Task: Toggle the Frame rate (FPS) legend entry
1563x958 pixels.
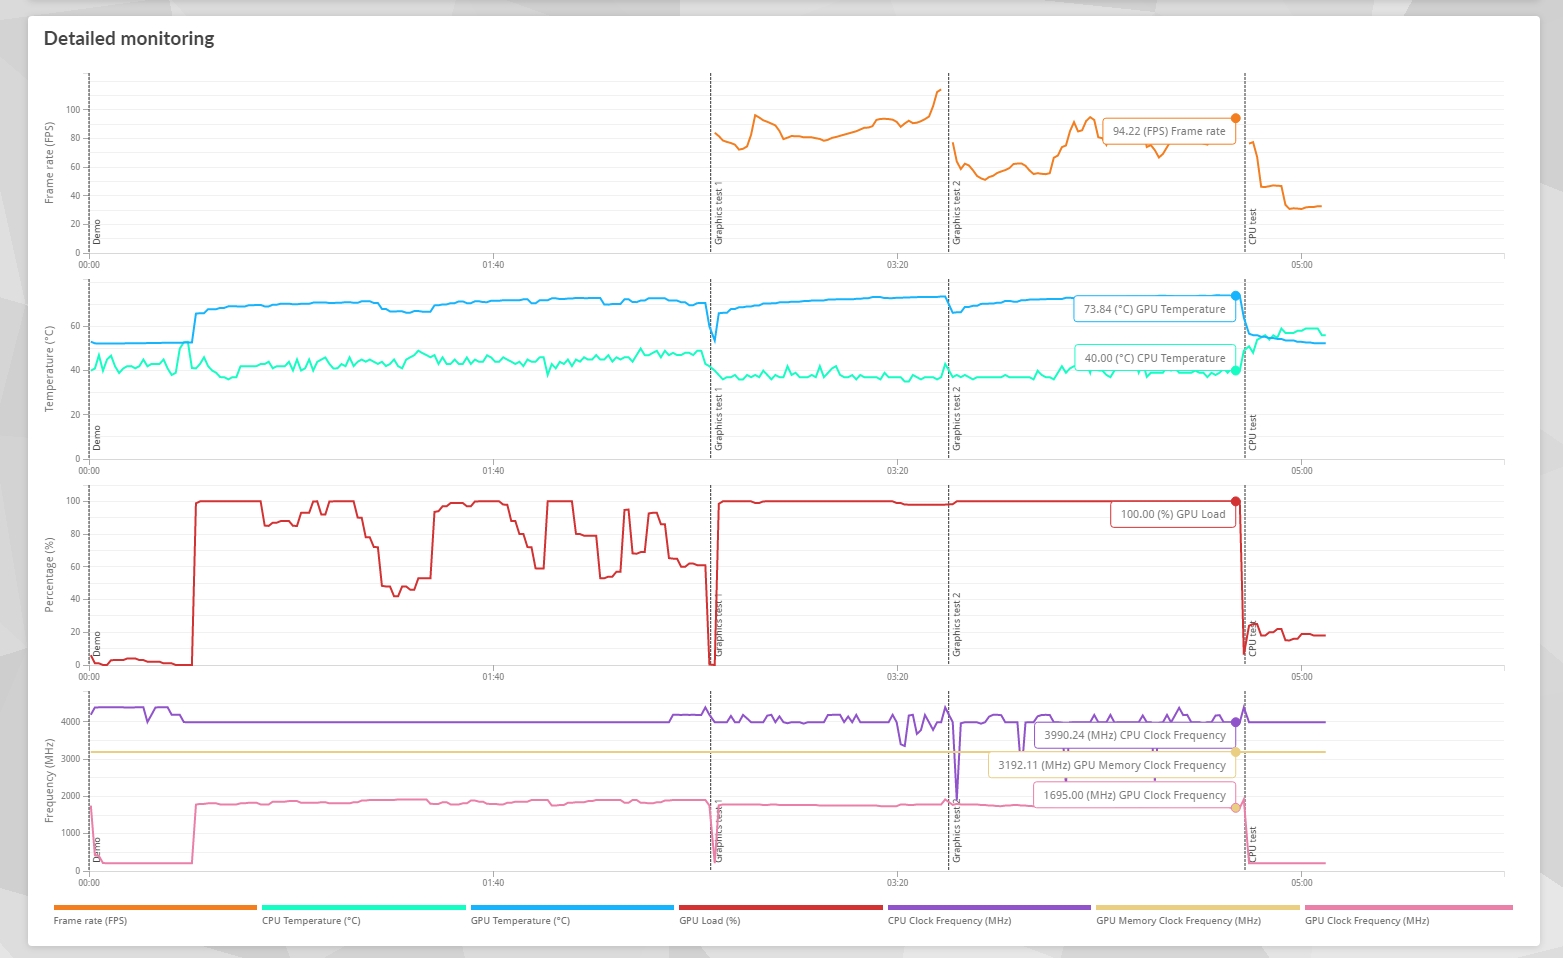Action: (90, 920)
